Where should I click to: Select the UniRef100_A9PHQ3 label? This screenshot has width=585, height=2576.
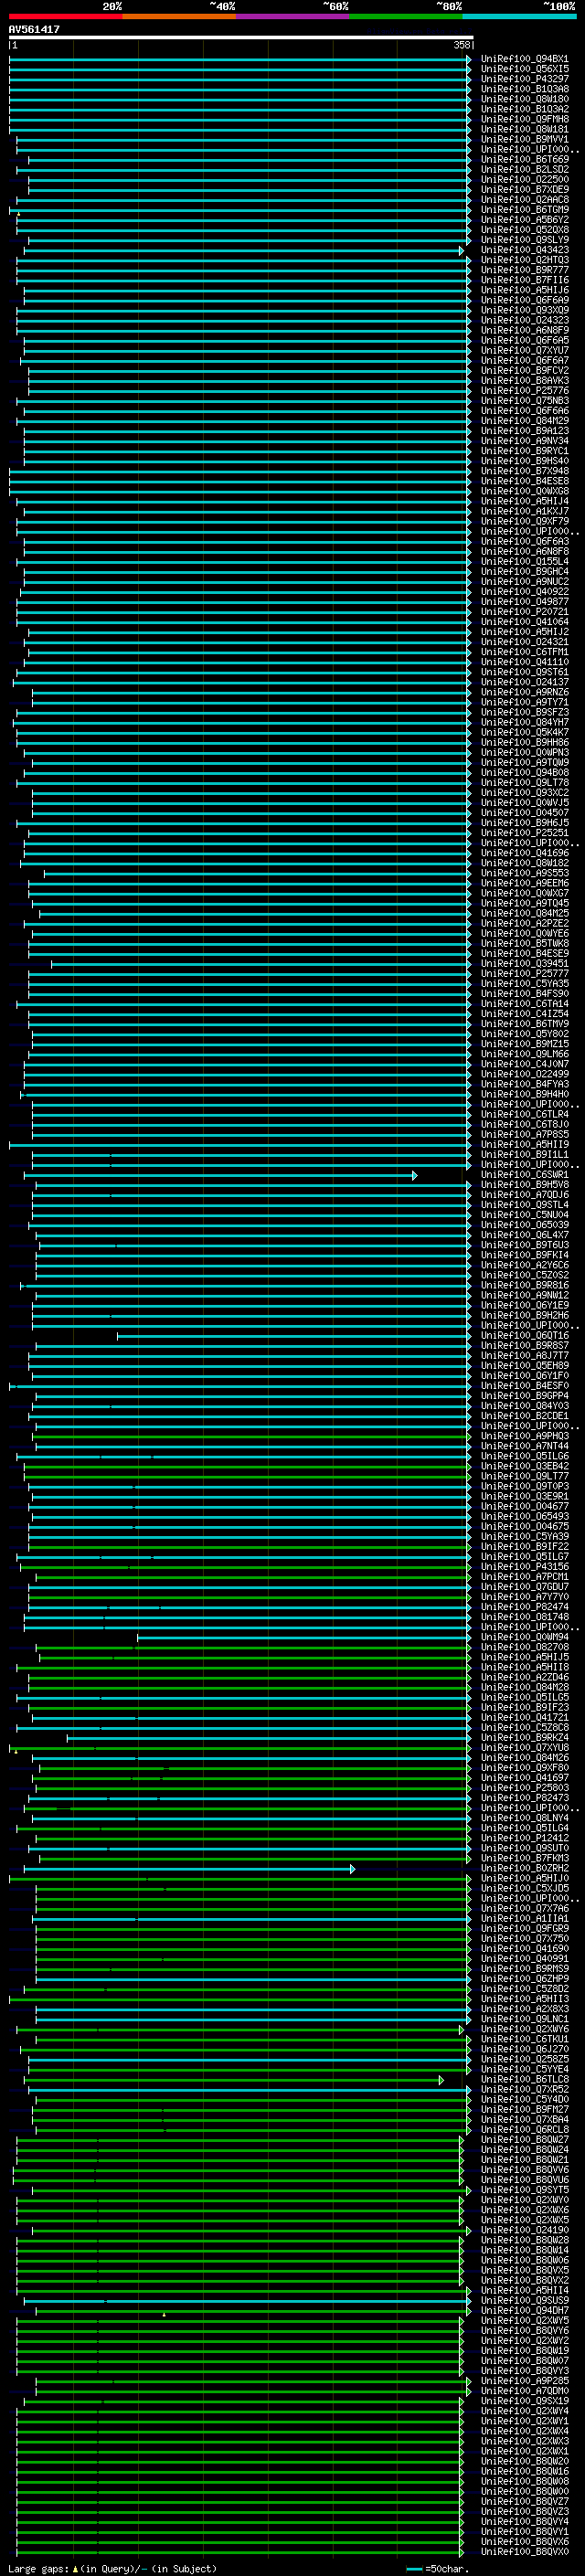coord(524,1436)
